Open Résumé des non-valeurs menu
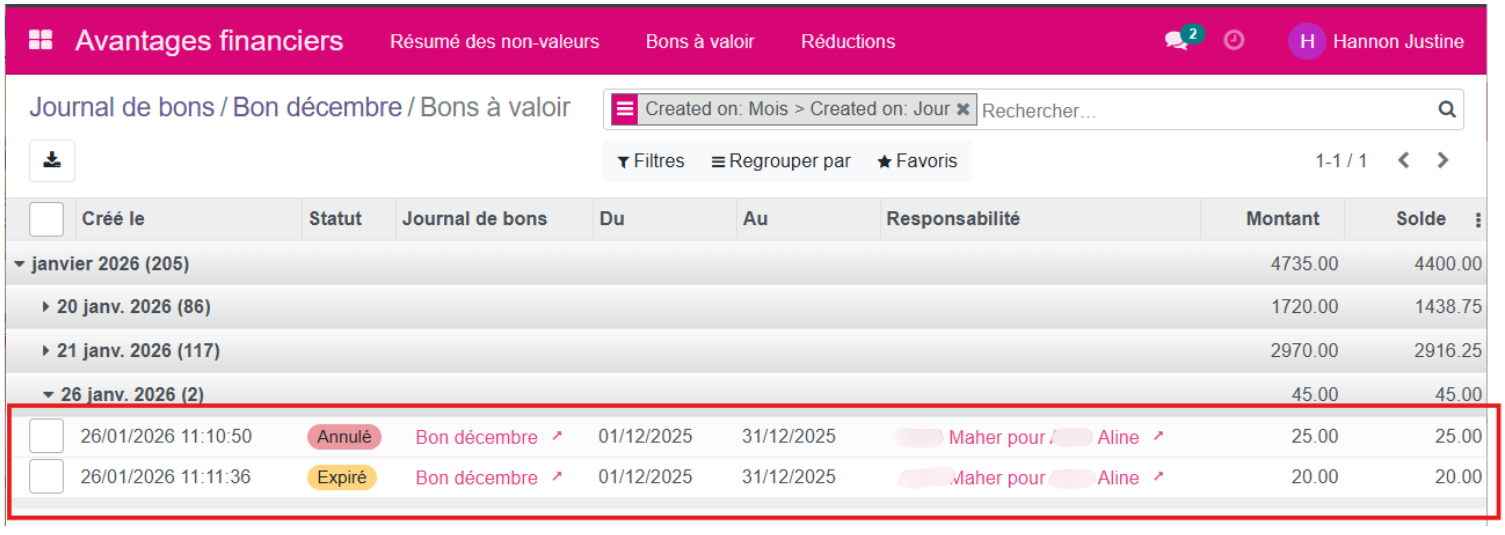 (x=494, y=42)
